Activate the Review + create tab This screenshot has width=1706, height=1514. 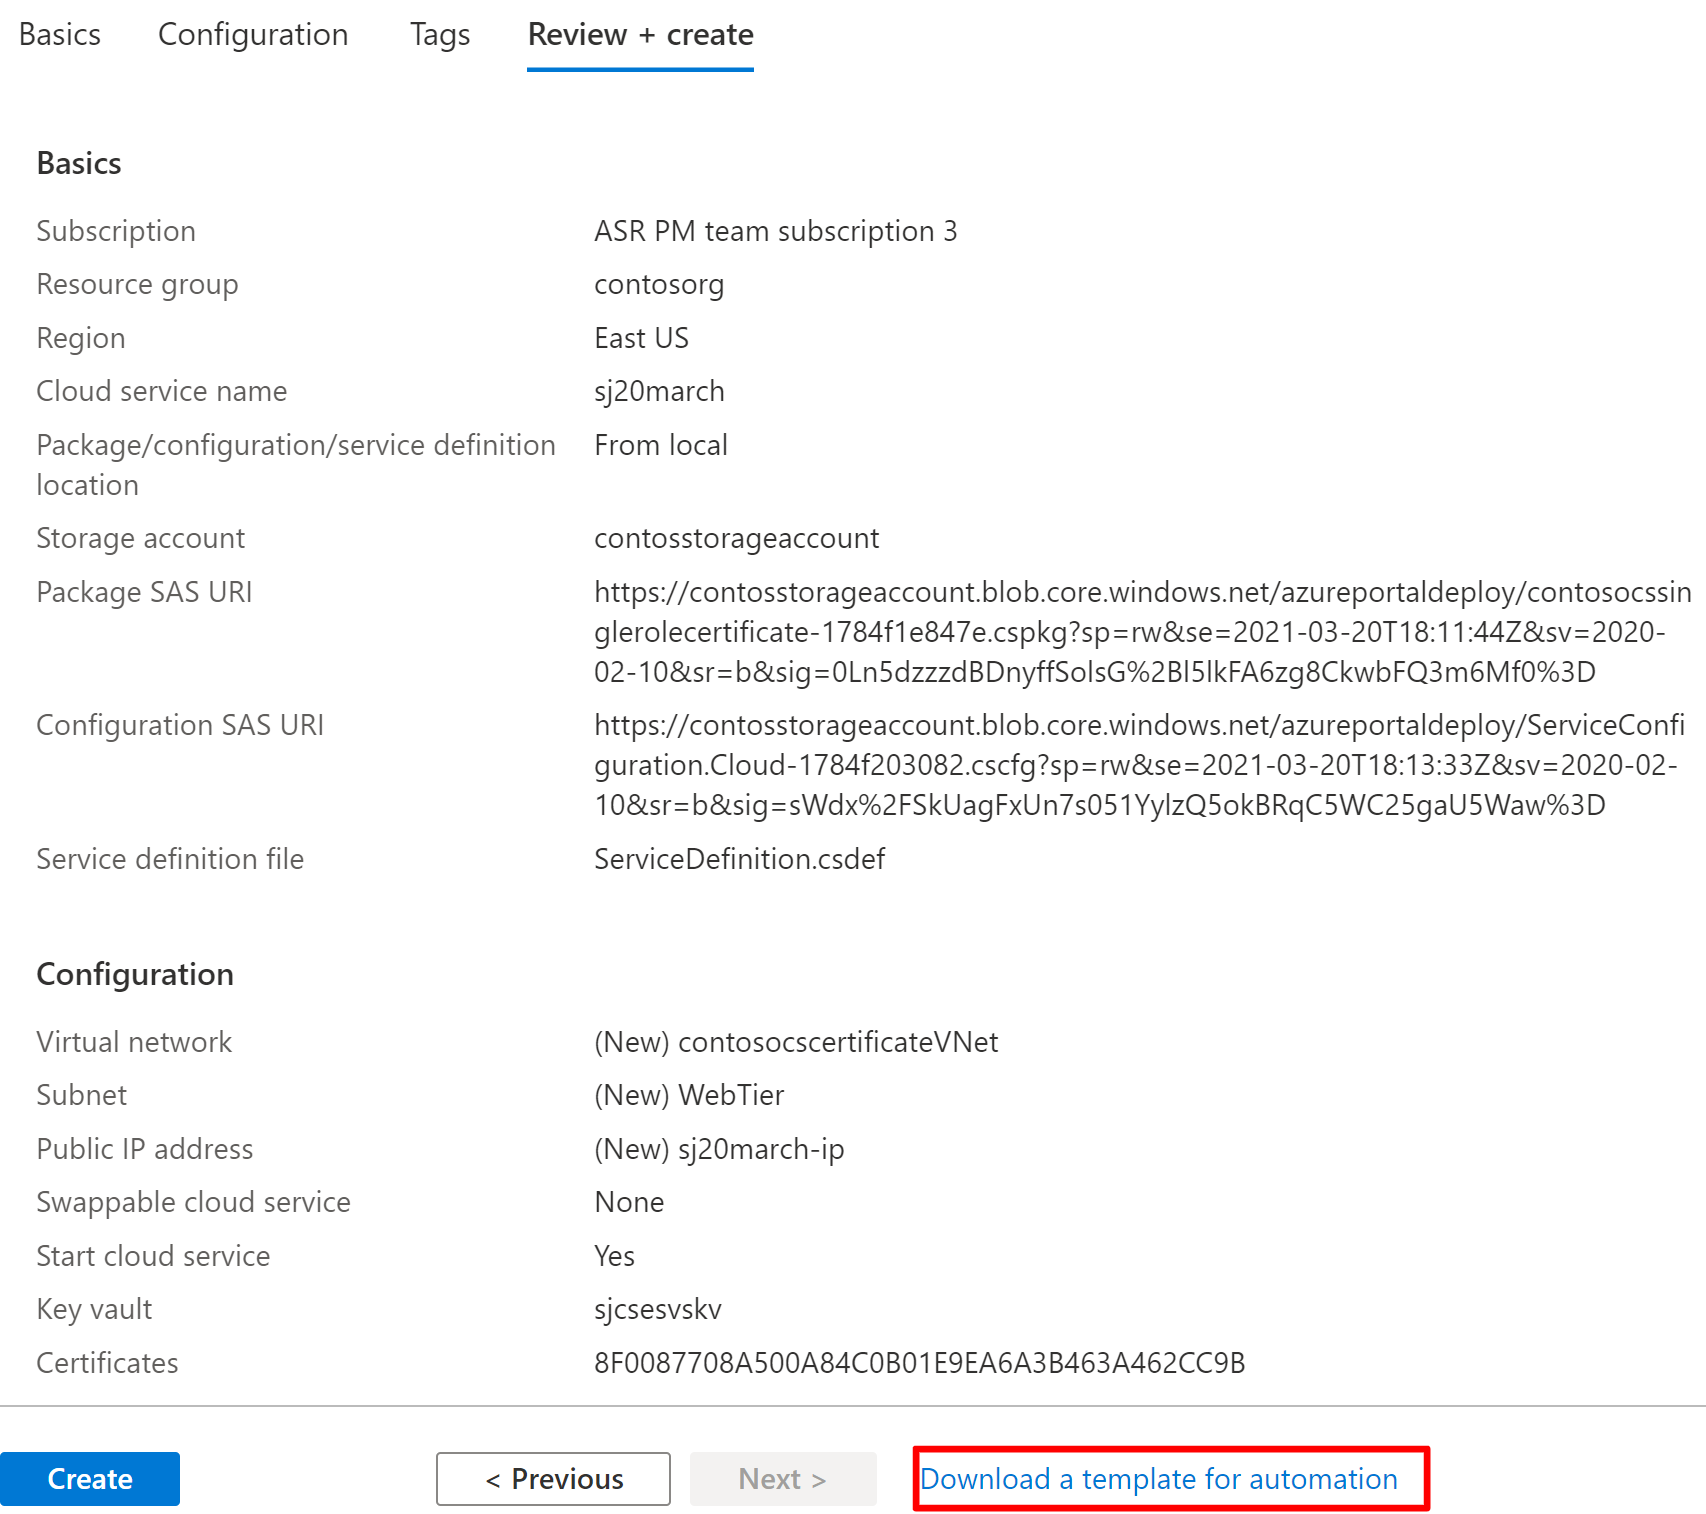[x=639, y=34]
